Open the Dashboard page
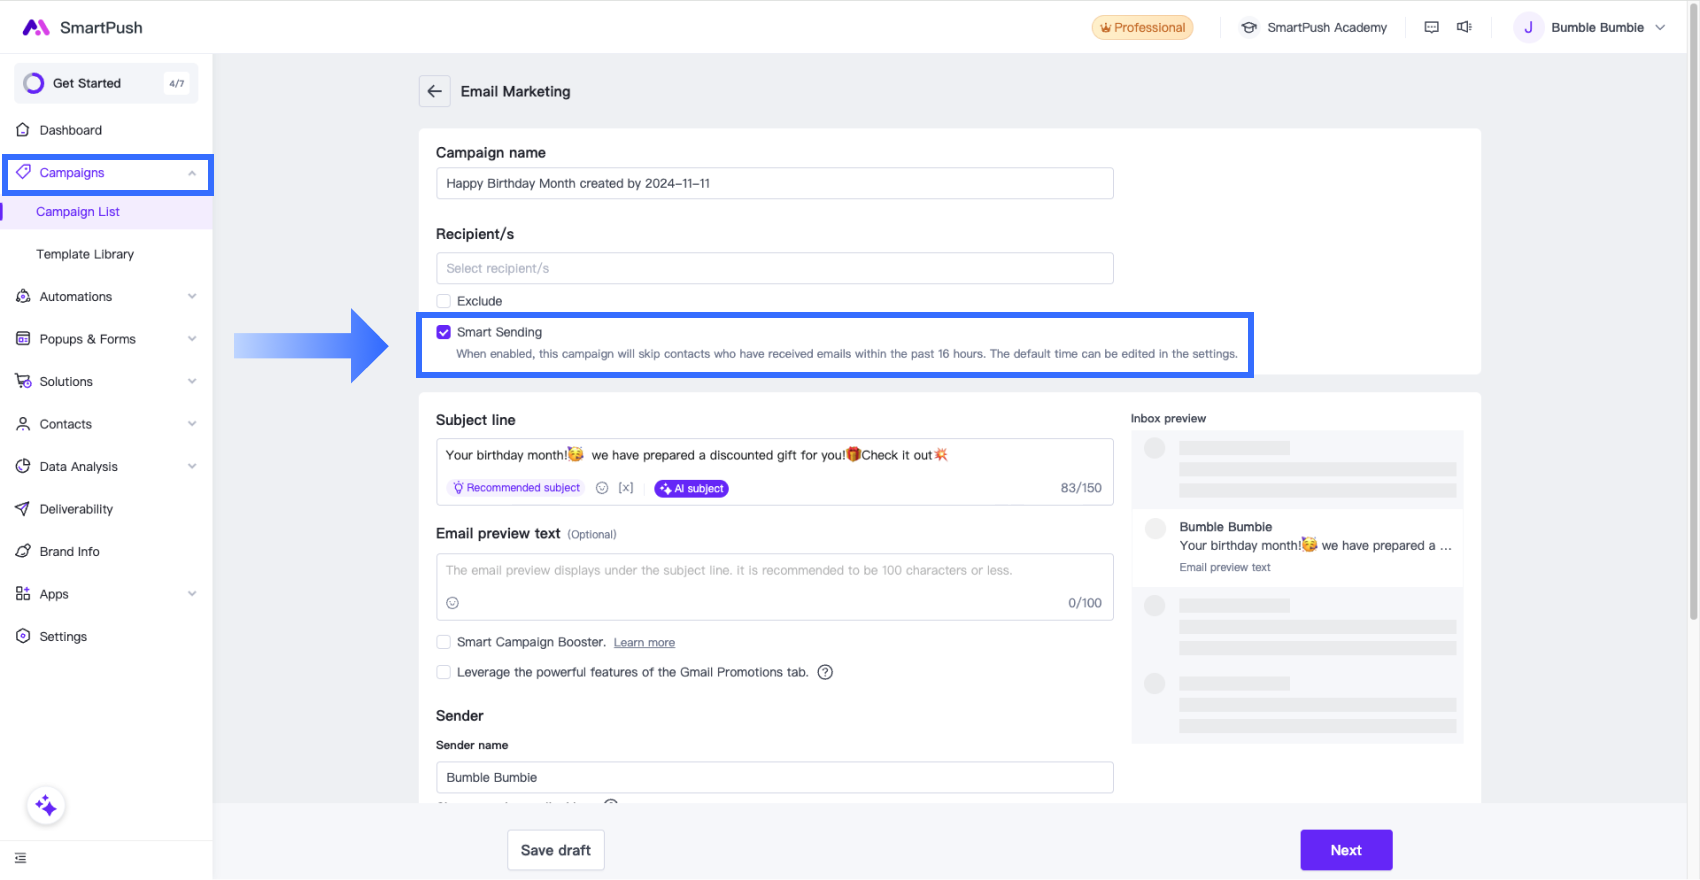Image resolution: width=1700 pixels, height=880 pixels. pyautogui.click(x=70, y=130)
